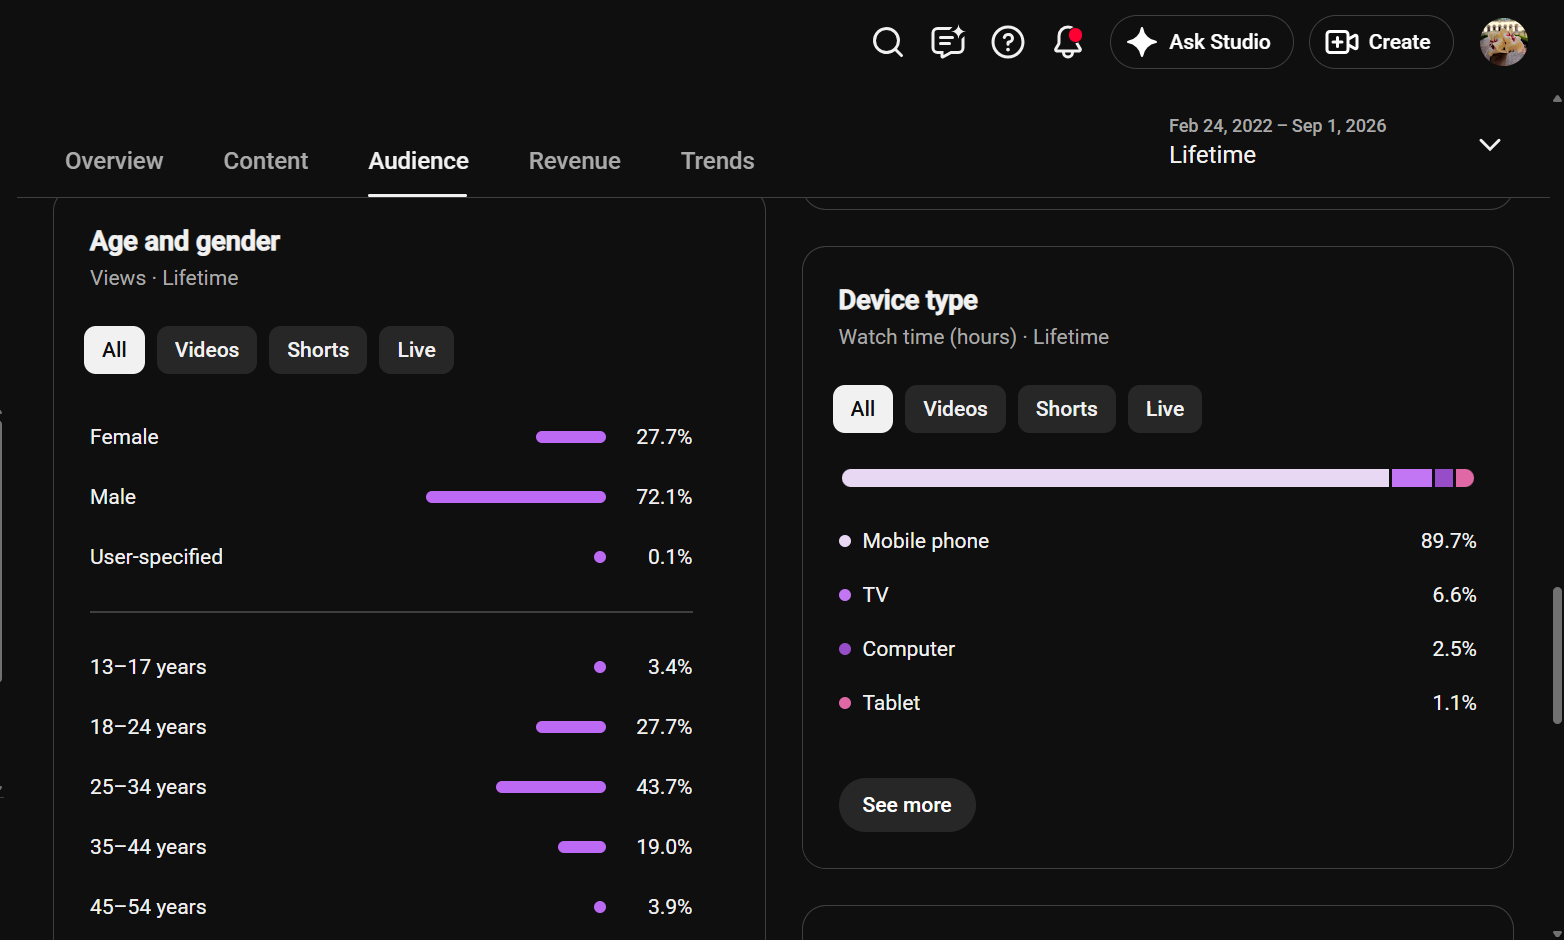This screenshot has height=940, width=1564.
Task: Expand the Lifetime date range dropdown
Action: (1489, 144)
